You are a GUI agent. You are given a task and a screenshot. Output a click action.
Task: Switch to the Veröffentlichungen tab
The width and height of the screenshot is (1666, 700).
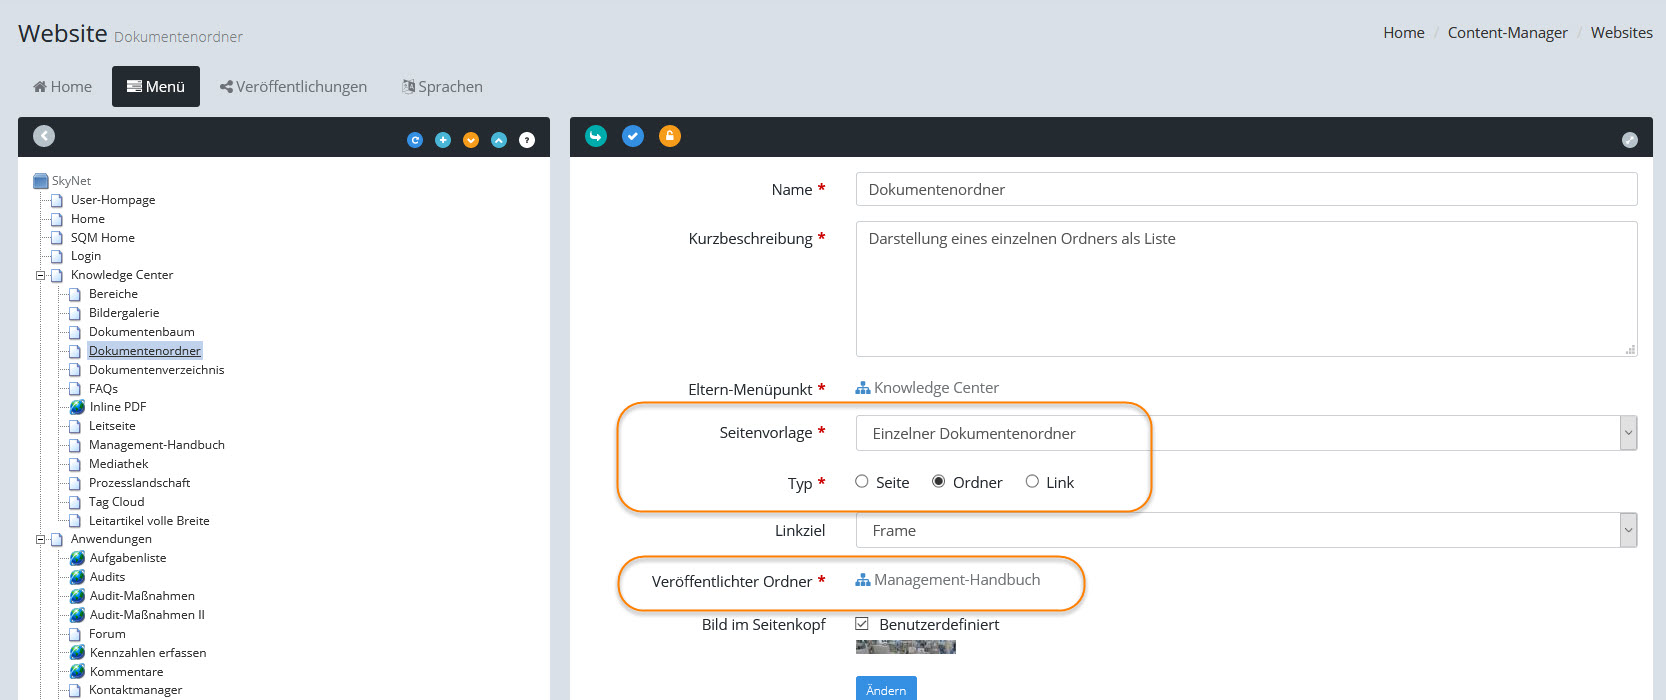pyautogui.click(x=293, y=87)
